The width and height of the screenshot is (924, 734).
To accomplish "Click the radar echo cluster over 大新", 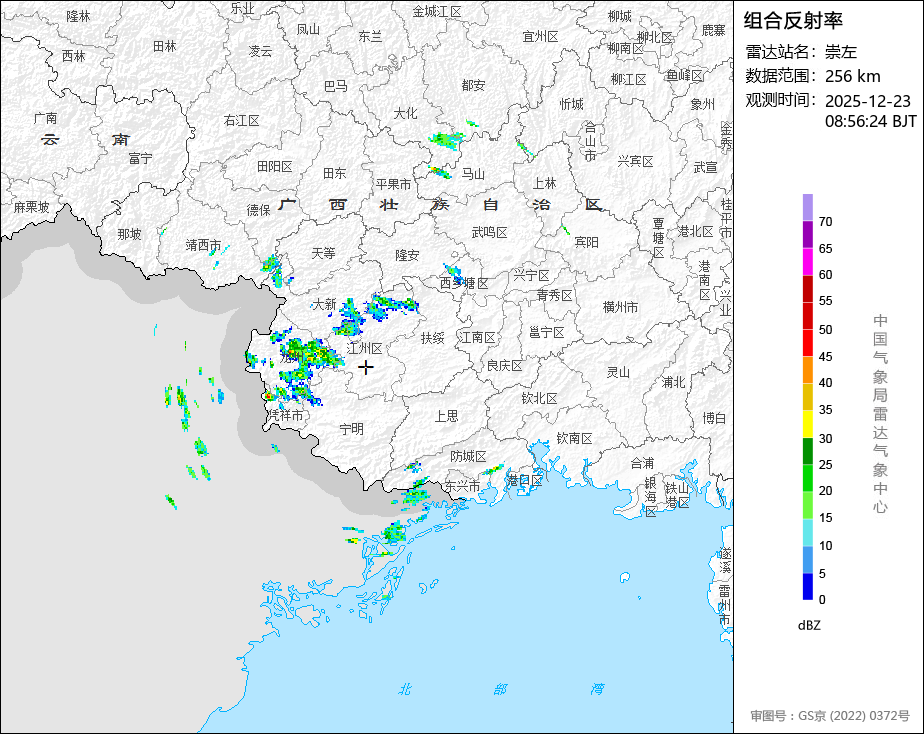I will click(x=350, y=318).
